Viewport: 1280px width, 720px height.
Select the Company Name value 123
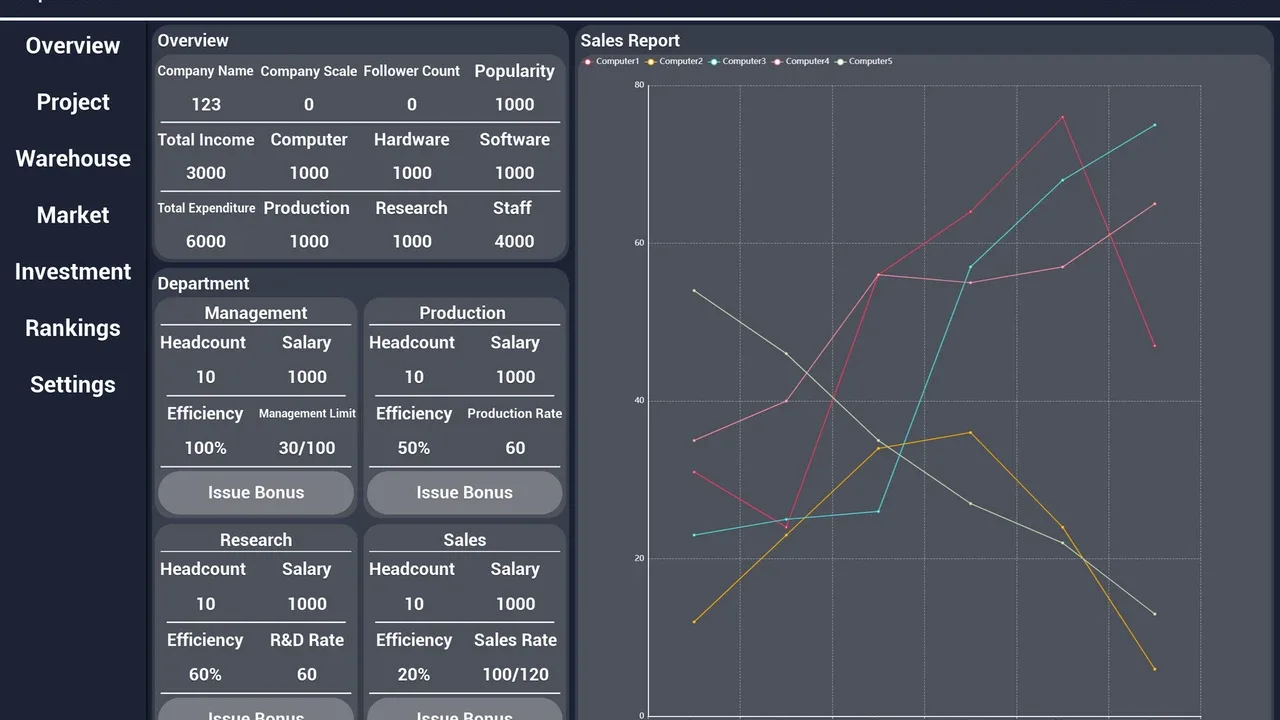click(x=206, y=104)
